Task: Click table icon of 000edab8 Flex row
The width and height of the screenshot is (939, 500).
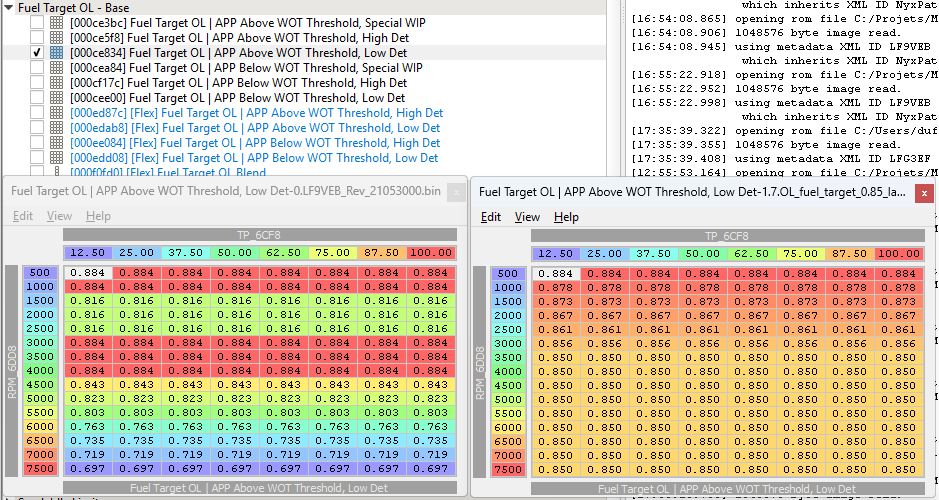Action: pyautogui.click(x=56, y=128)
